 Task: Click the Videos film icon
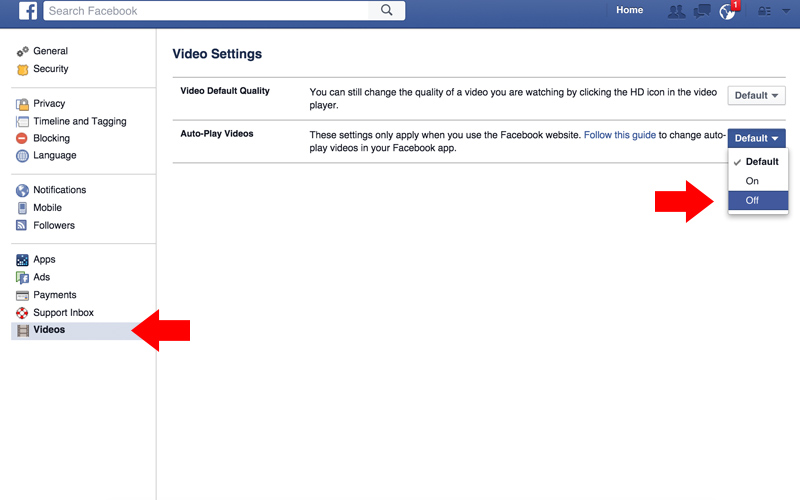pos(23,331)
